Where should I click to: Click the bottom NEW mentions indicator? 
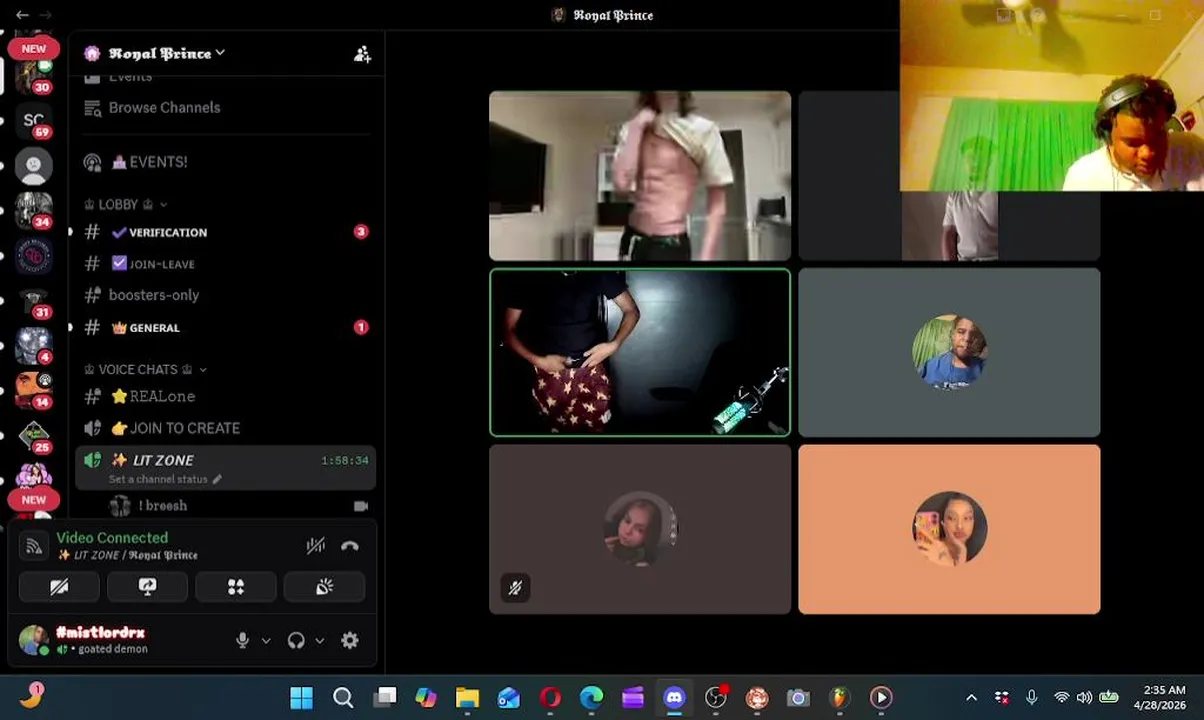pyautogui.click(x=33, y=499)
